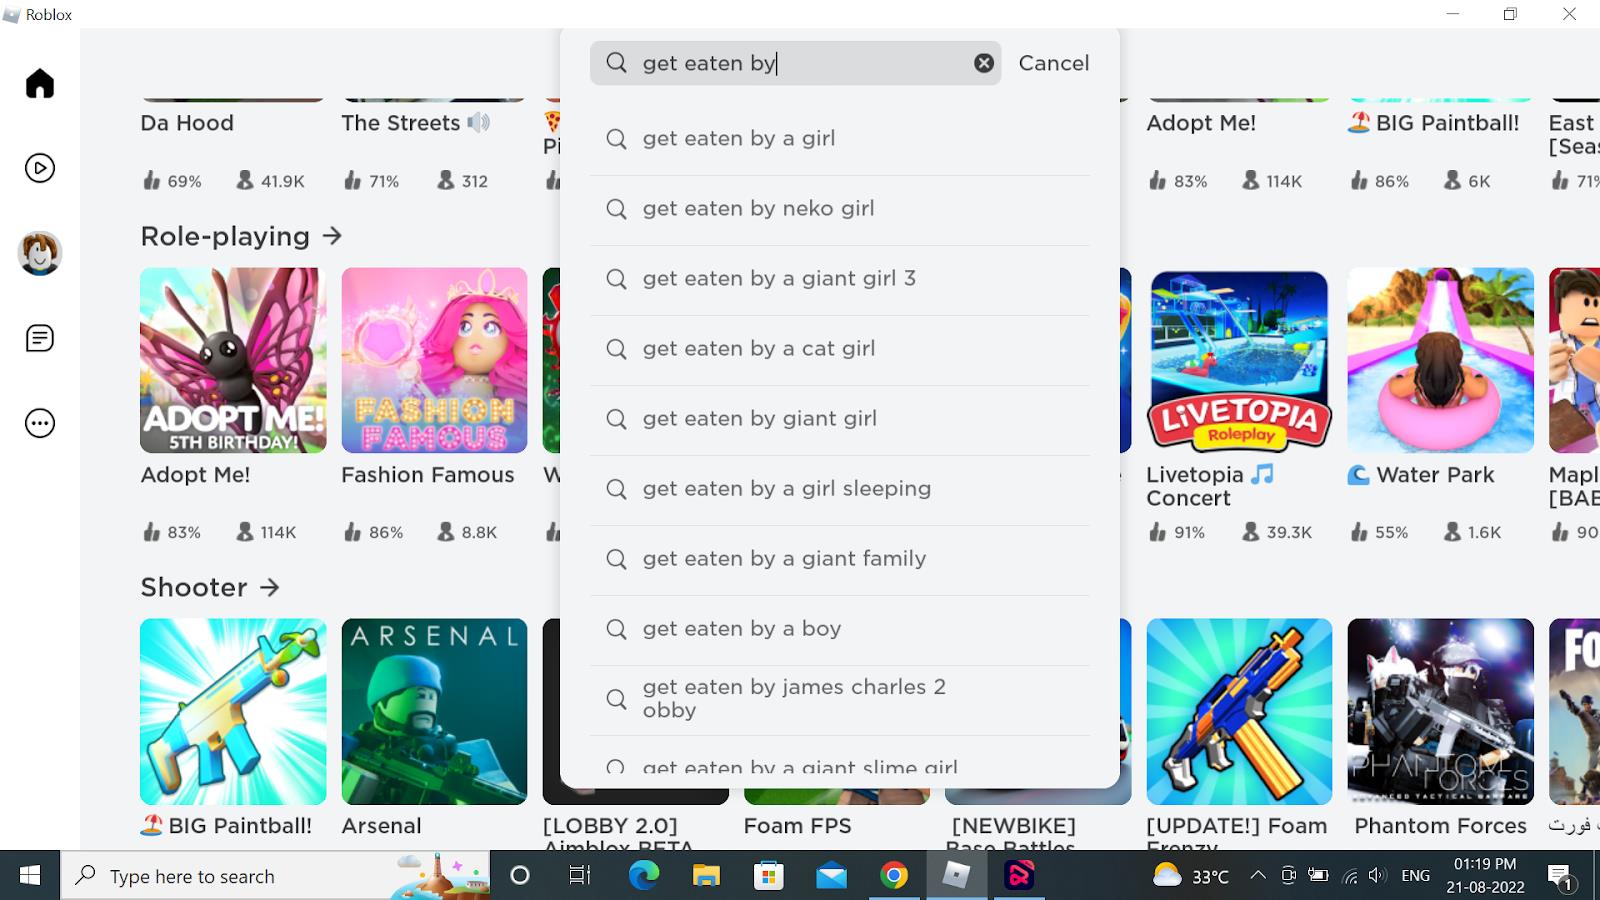This screenshot has height=900, width=1600.
Task: Open the Discover play icon in the sidebar
Action: tap(40, 168)
